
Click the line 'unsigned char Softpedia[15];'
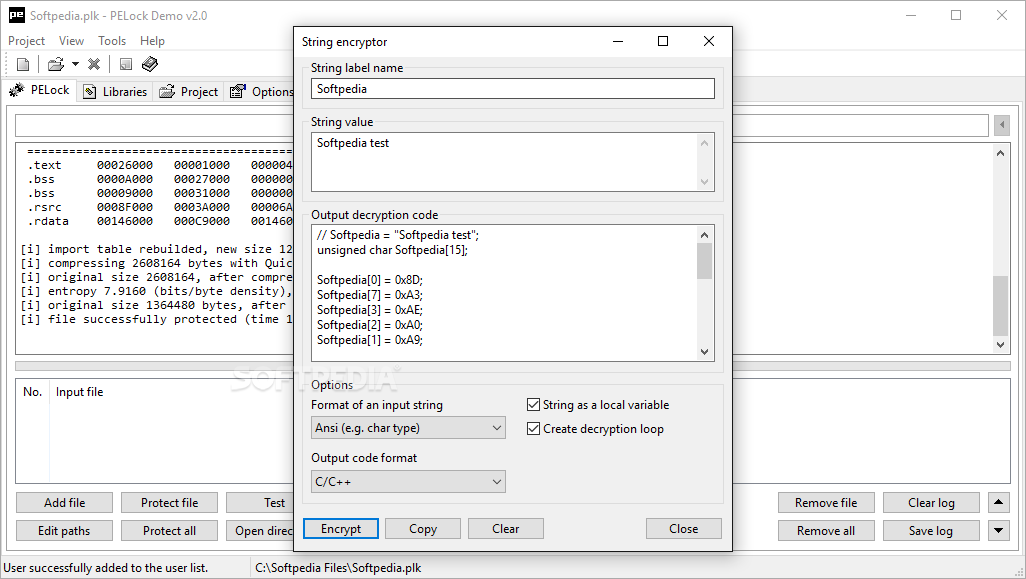coord(393,250)
